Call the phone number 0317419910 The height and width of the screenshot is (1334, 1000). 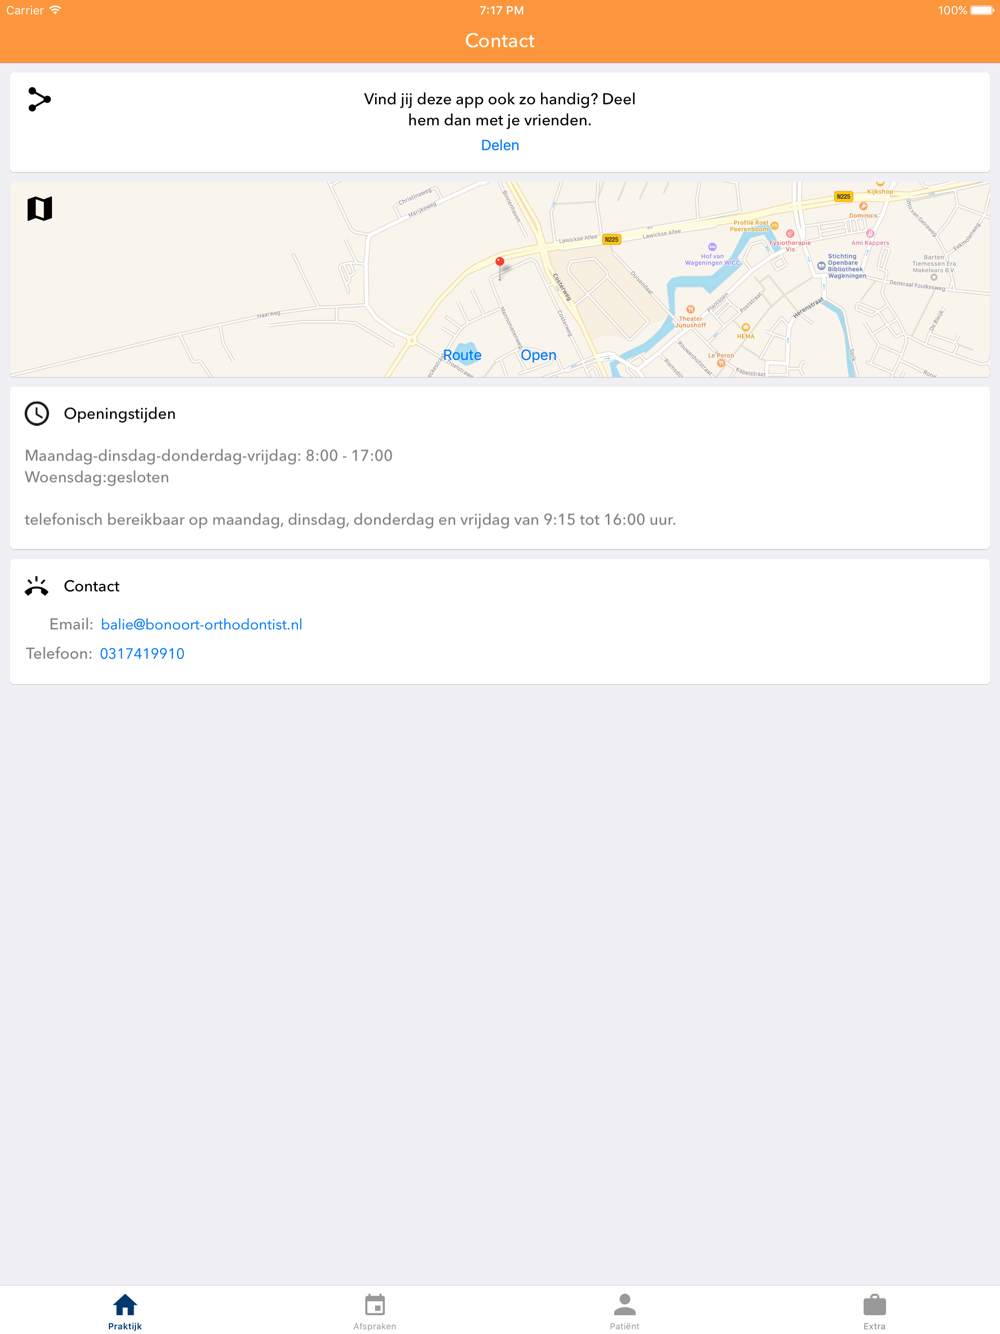point(142,654)
